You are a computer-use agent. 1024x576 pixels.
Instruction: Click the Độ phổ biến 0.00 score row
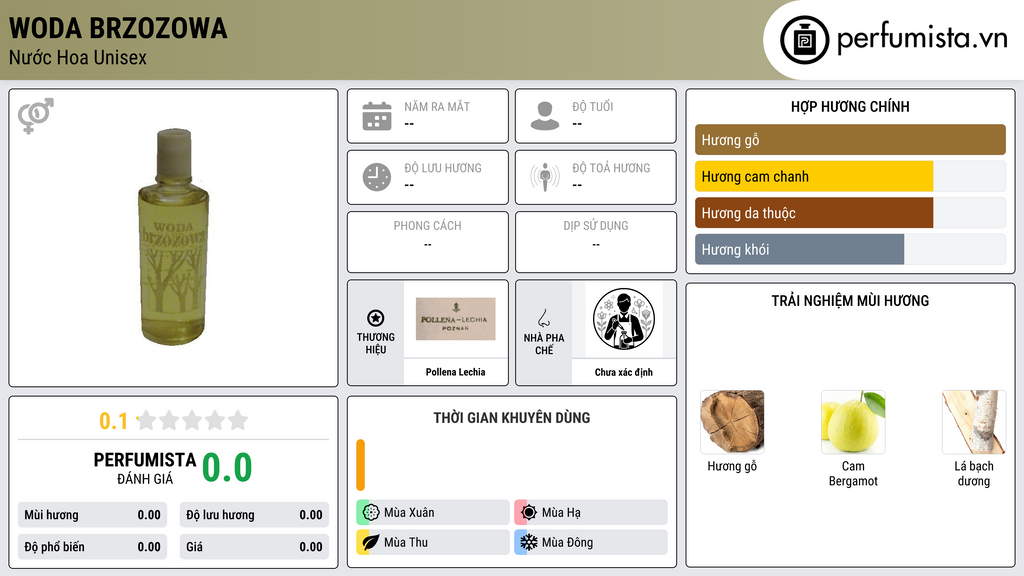(93, 547)
